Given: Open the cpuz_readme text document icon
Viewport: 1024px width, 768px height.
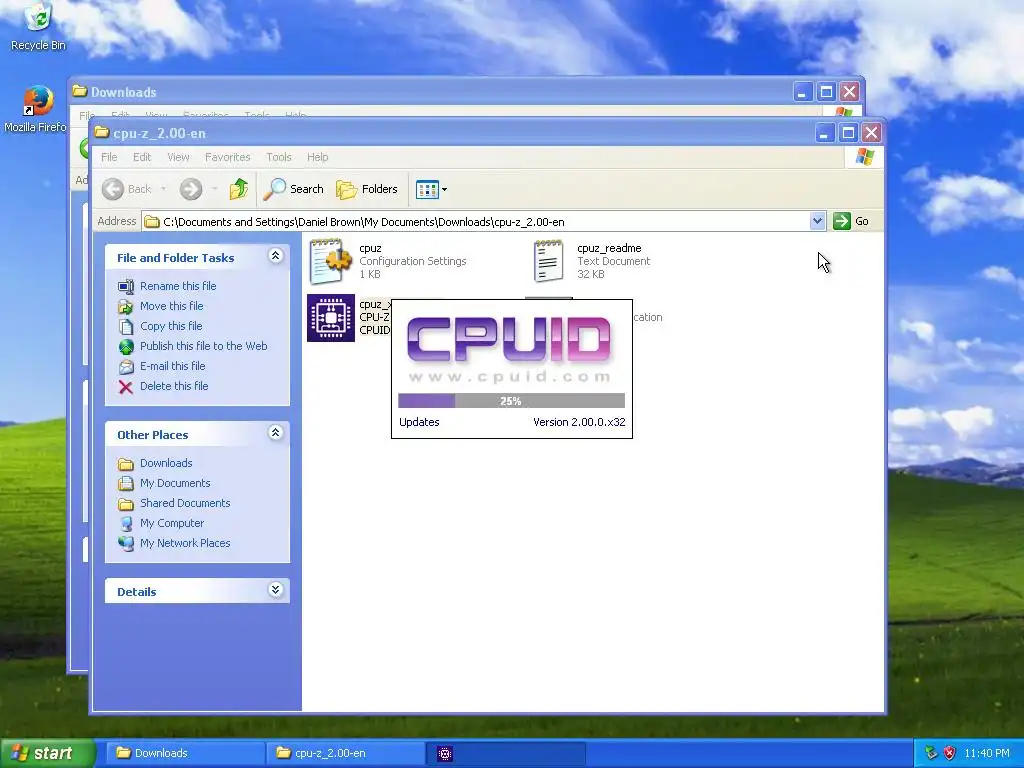Looking at the screenshot, I should (x=549, y=261).
